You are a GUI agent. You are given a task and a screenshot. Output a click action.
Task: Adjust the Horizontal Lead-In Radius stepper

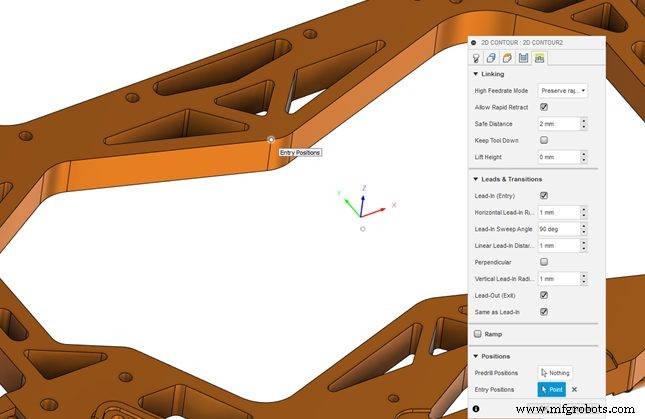point(584,212)
